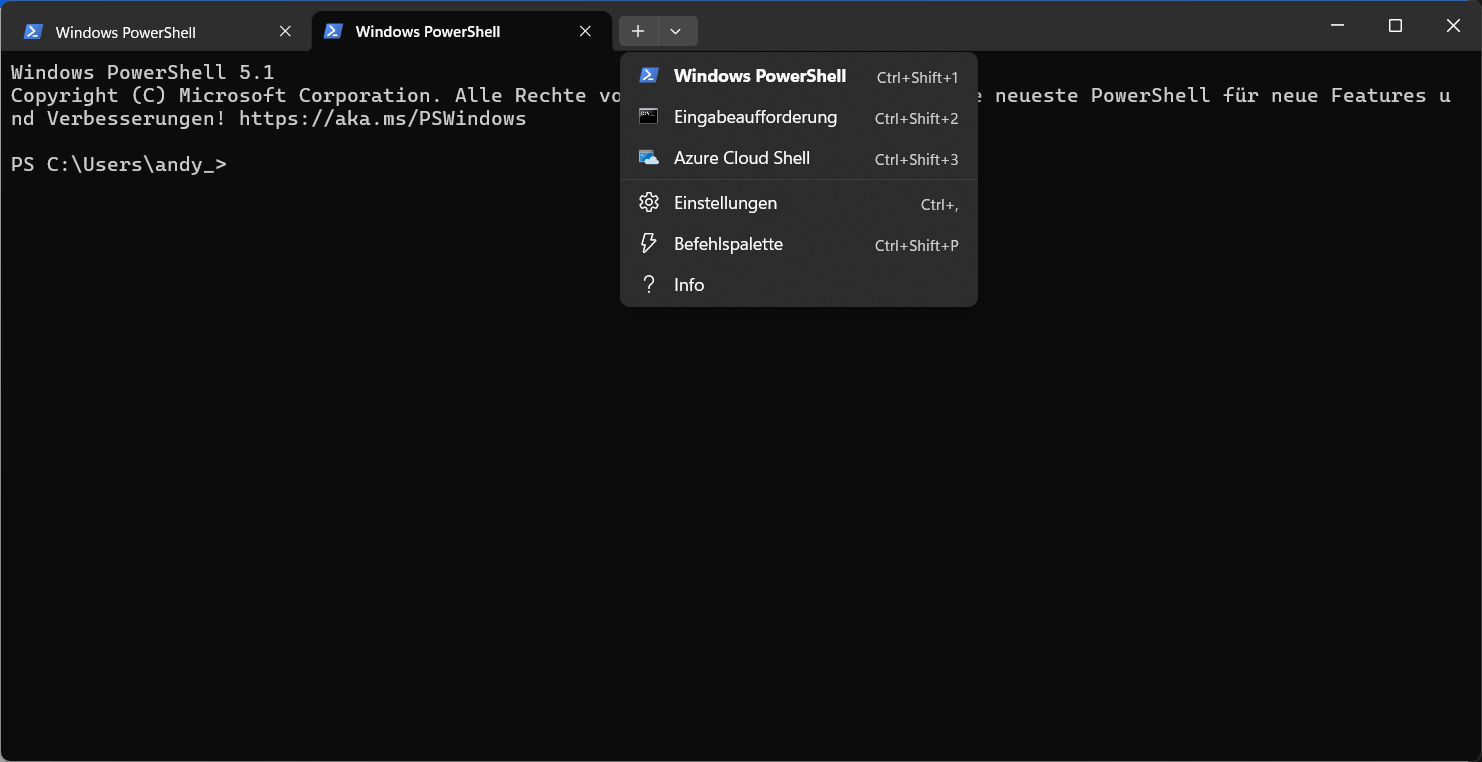Click the Ctrl+Shift+P shortcut text

(916, 245)
